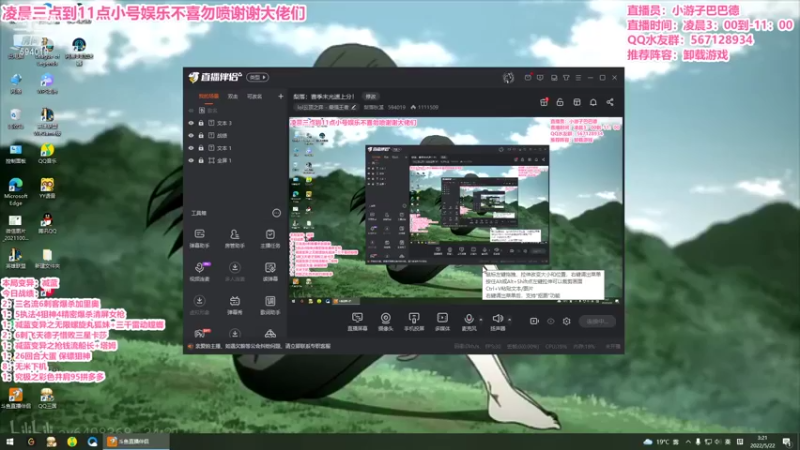Click the stream preview canvas
This screenshot has width=800, height=450.
point(455,211)
